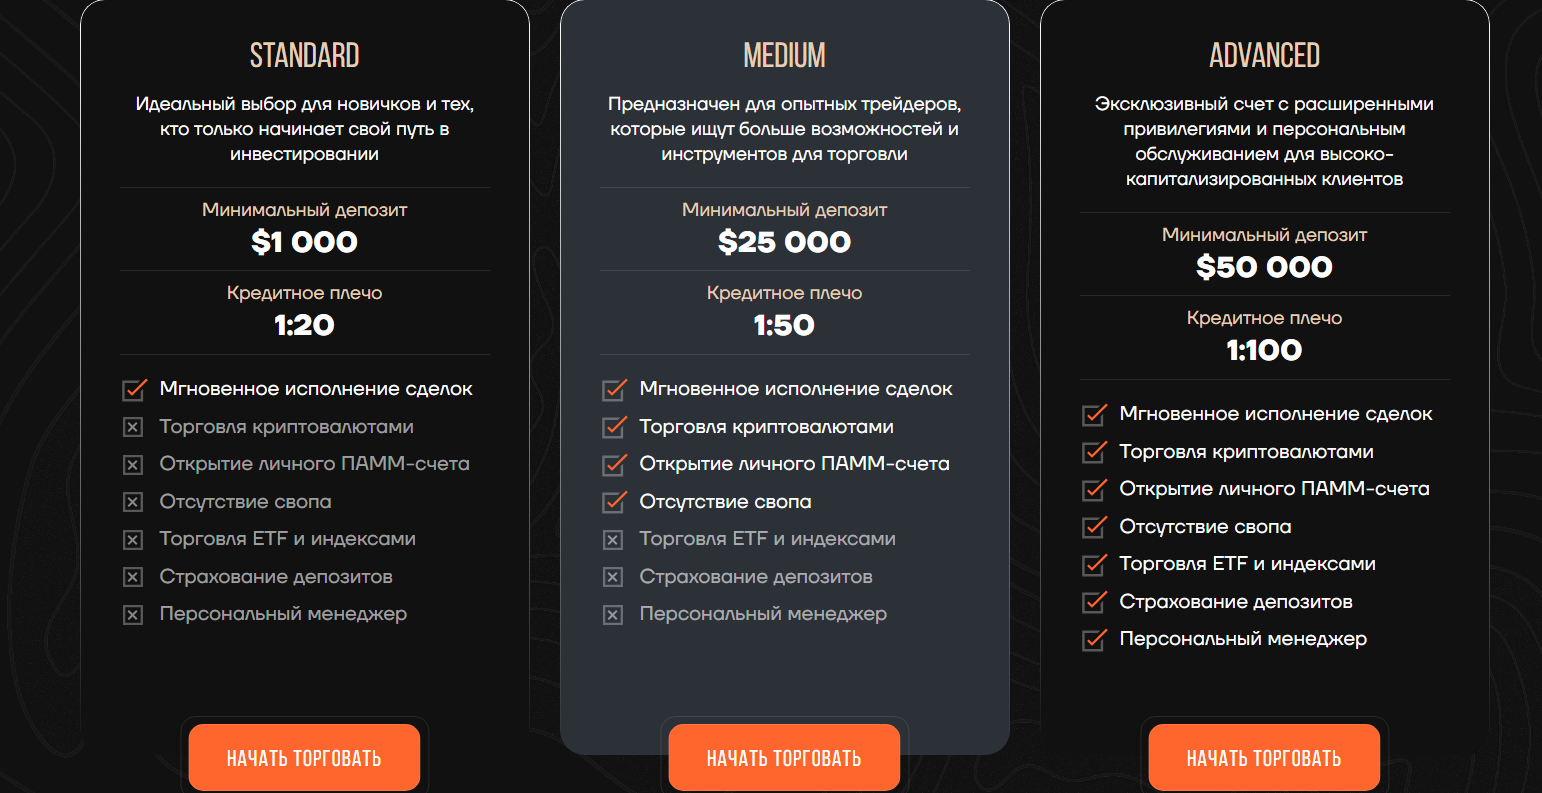Click Advanced plan's Страхование депозитов checkmark
Image resolution: width=1542 pixels, height=793 pixels.
[x=1094, y=602]
